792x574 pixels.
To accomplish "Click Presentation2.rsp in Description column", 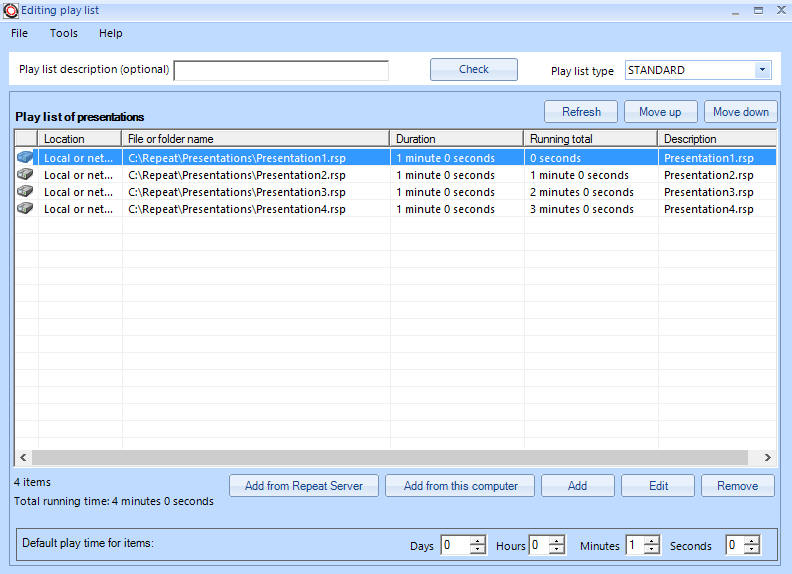I will [709, 175].
